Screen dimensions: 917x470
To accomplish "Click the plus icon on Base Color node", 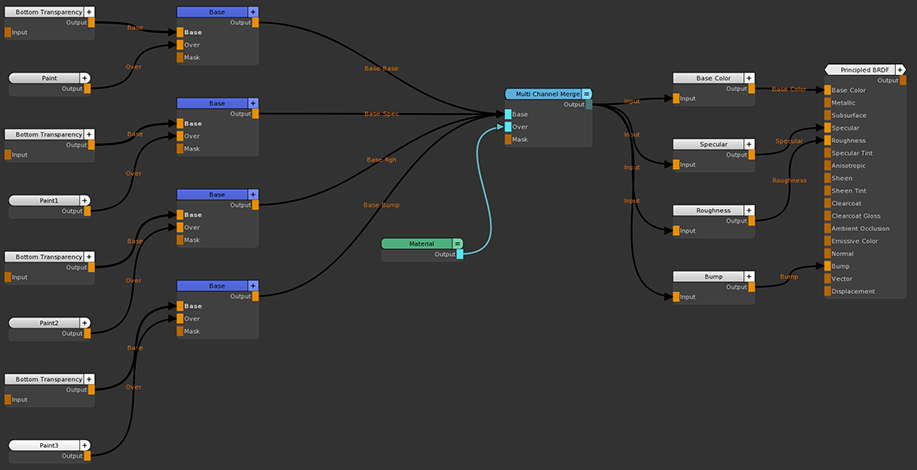I will coord(748,78).
